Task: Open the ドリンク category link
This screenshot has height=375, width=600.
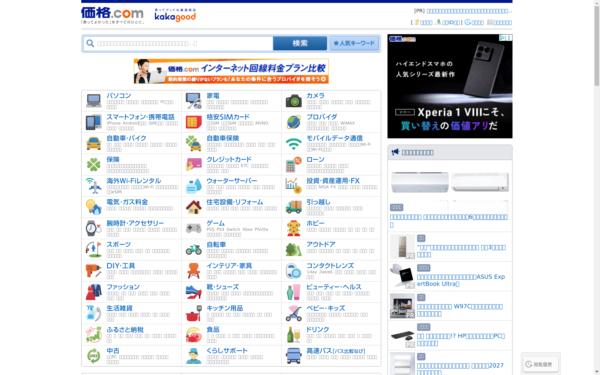Action: (318, 329)
